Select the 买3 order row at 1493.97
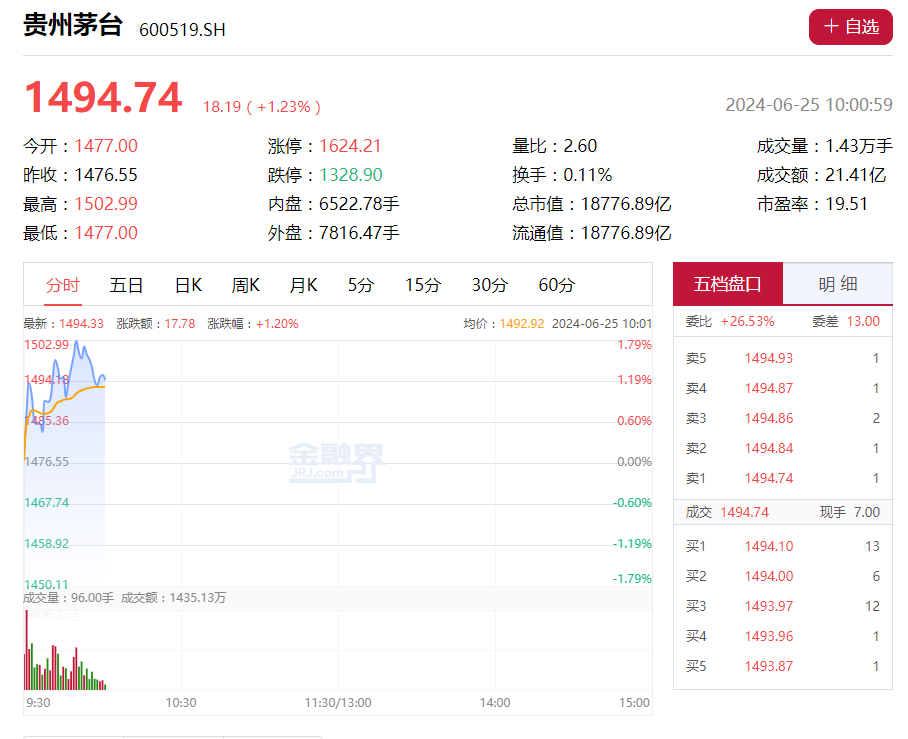The image size is (908, 739). click(783, 607)
